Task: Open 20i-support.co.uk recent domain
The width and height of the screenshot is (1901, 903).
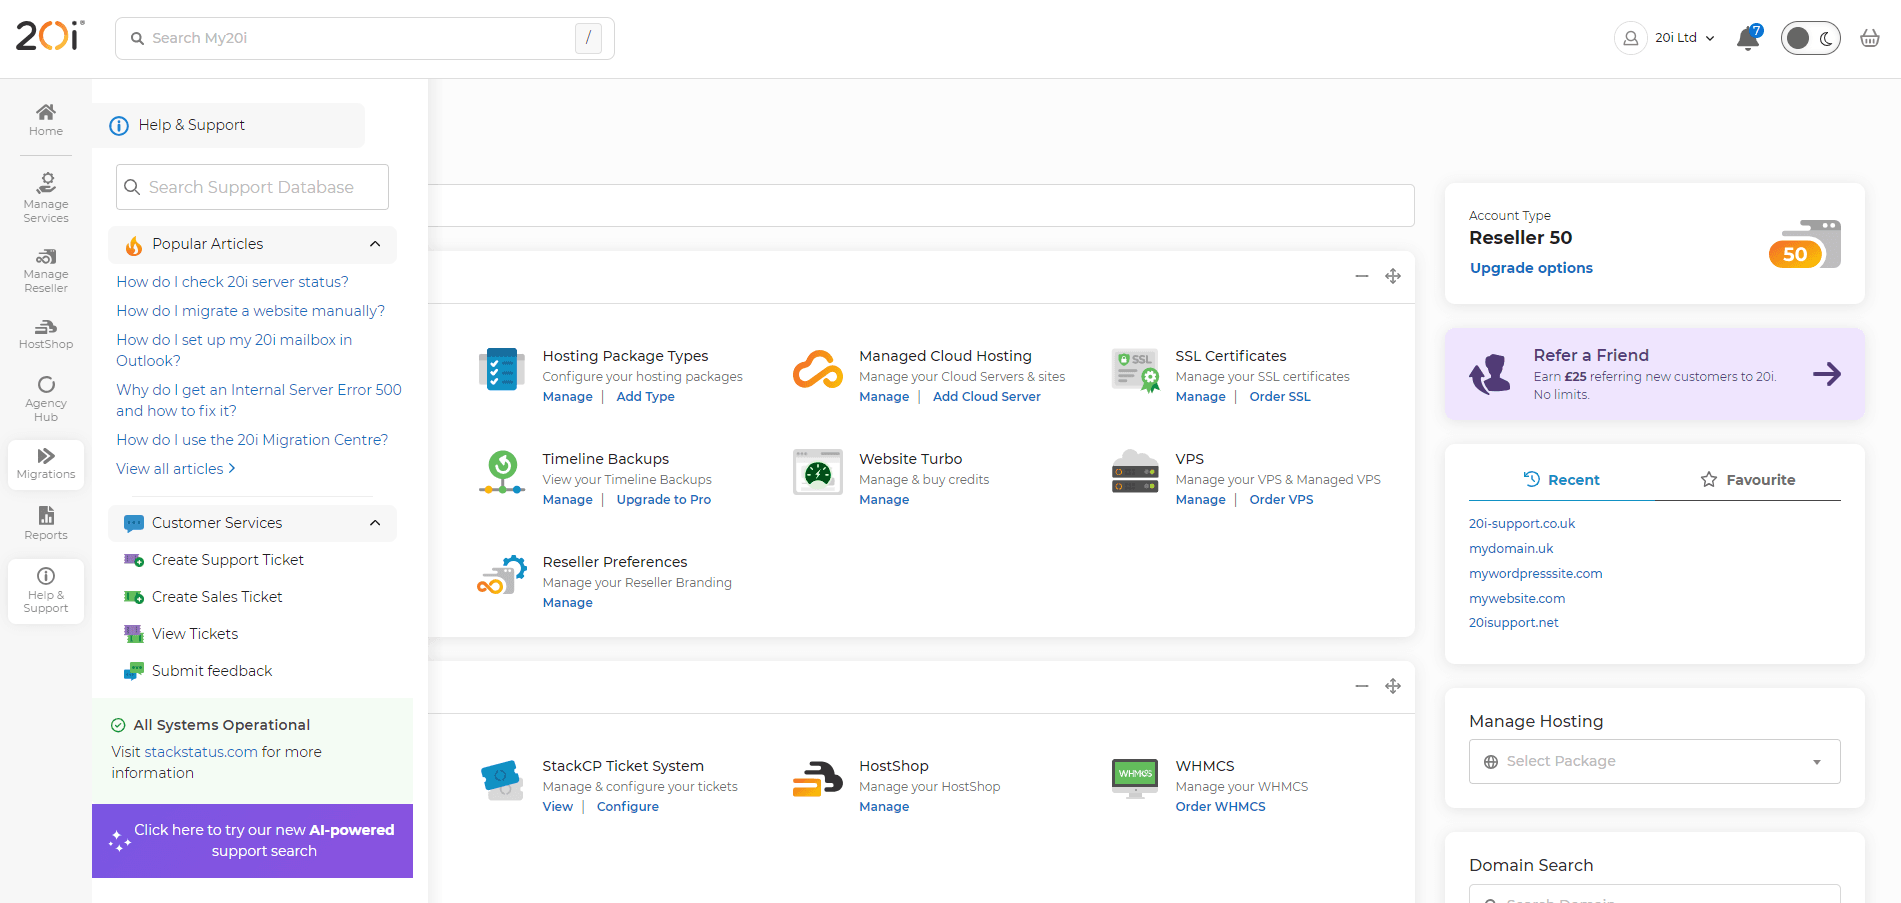Action: [1522, 524]
